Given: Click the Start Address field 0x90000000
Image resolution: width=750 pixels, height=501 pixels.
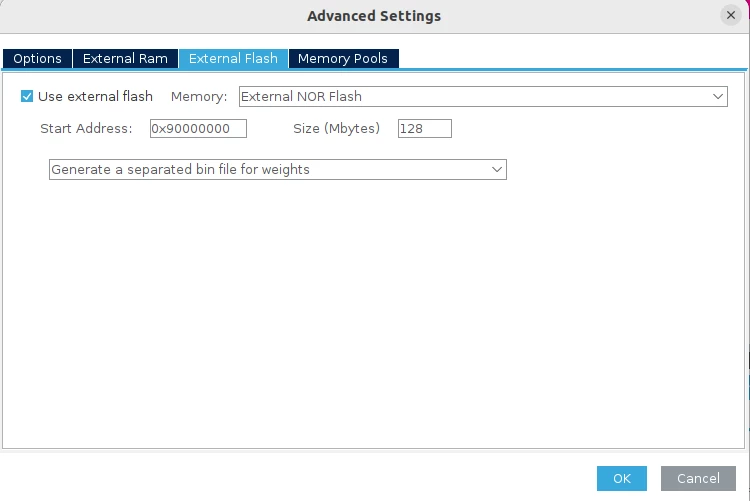Looking at the screenshot, I should point(198,128).
